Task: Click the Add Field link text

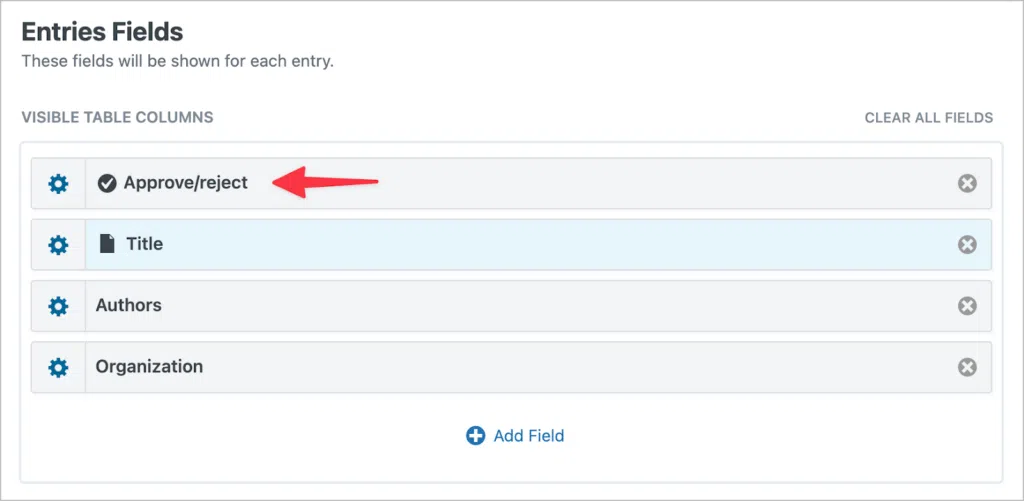Action: tap(529, 436)
